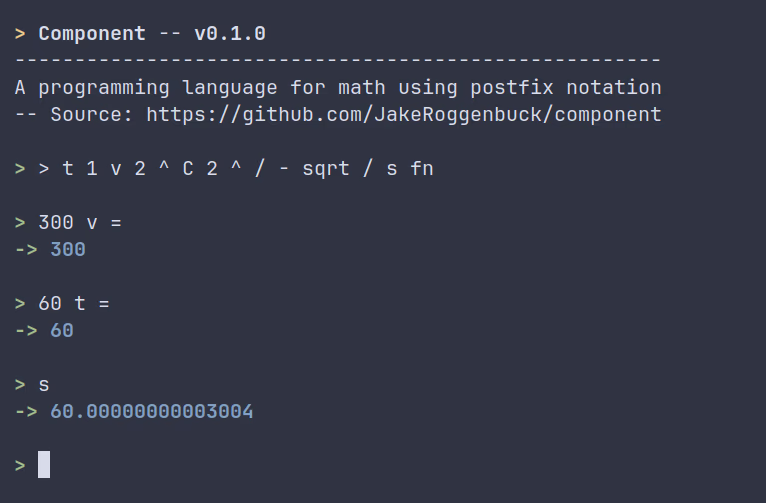Click the lone "s" command entry
The width and height of the screenshot is (766, 503).
[44, 384]
